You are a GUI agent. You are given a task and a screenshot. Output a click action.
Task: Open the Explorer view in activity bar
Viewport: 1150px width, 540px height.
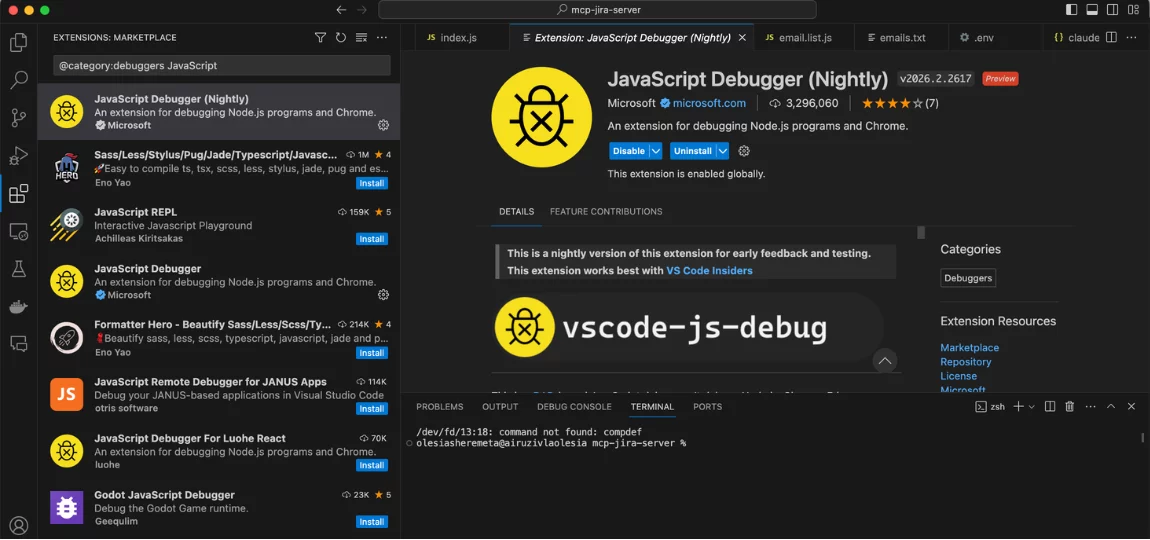pos(18,42)
